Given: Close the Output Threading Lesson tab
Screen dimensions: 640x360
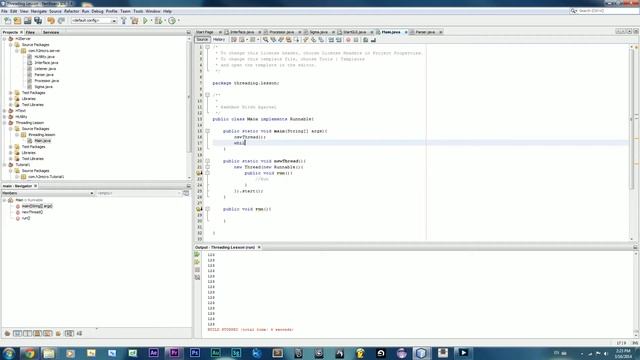Looking at the screenshot, I should [x=259, y=247].
